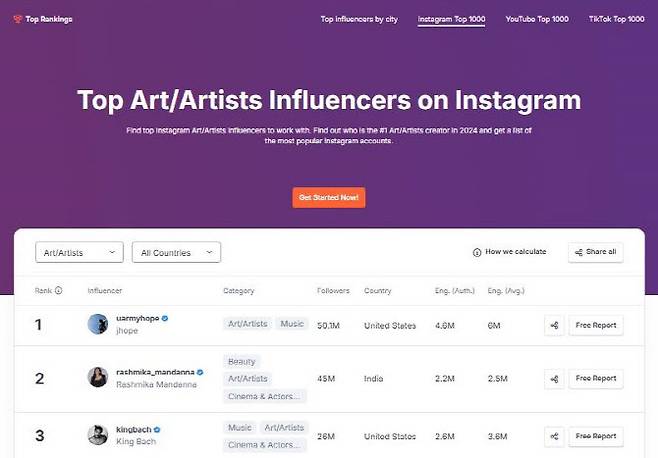
Task: Click verified badge next to uarmyhope
Action: (165, 318)
